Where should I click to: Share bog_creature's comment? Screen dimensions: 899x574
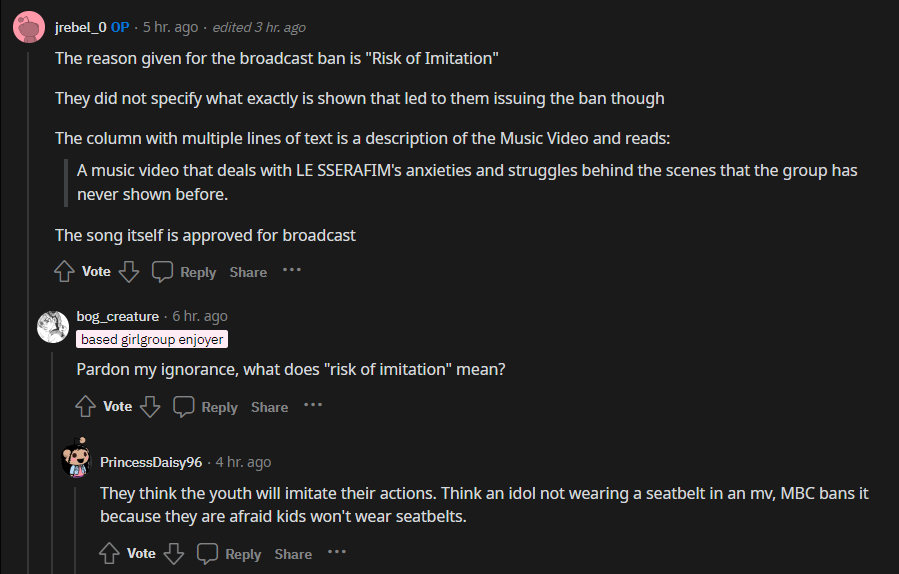pos(270,407)
